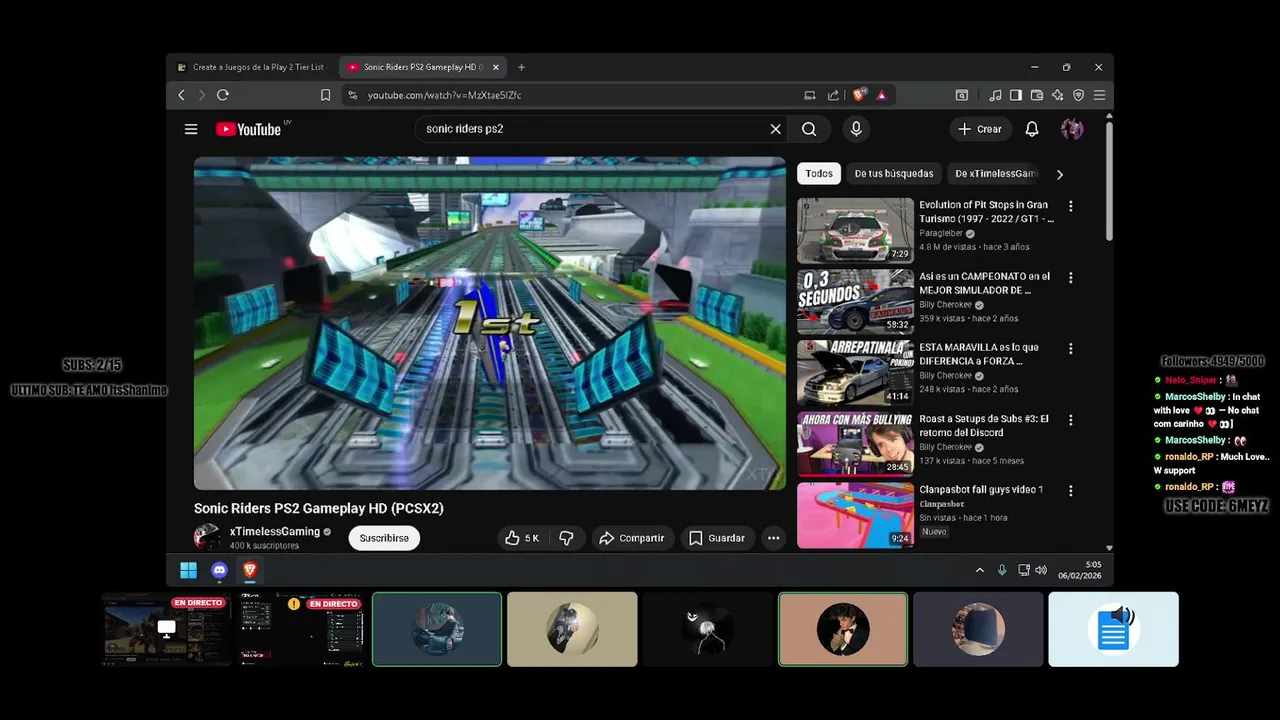Go forward with the browser forward arrow

point(201,95)
